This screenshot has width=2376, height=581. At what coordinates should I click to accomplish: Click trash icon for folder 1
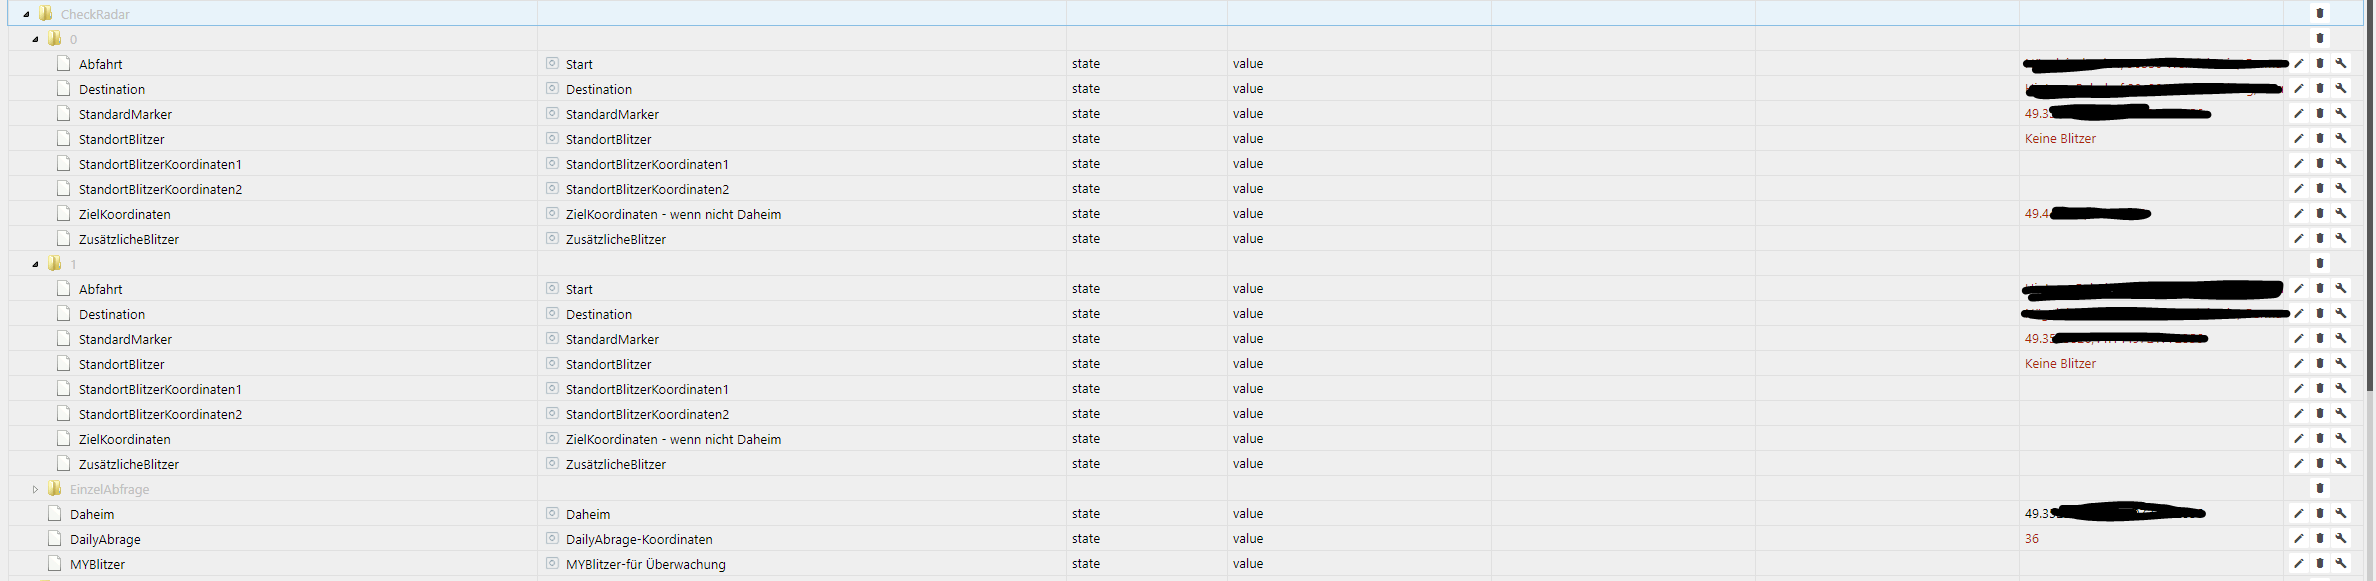pyautogui.click(x=2320, y=263)
